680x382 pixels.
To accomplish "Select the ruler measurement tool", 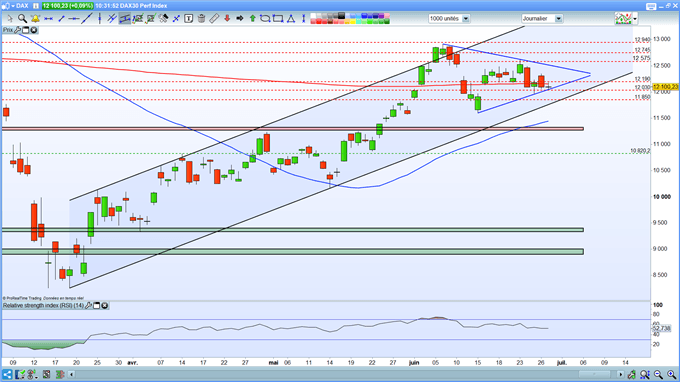I will (214, 19).
